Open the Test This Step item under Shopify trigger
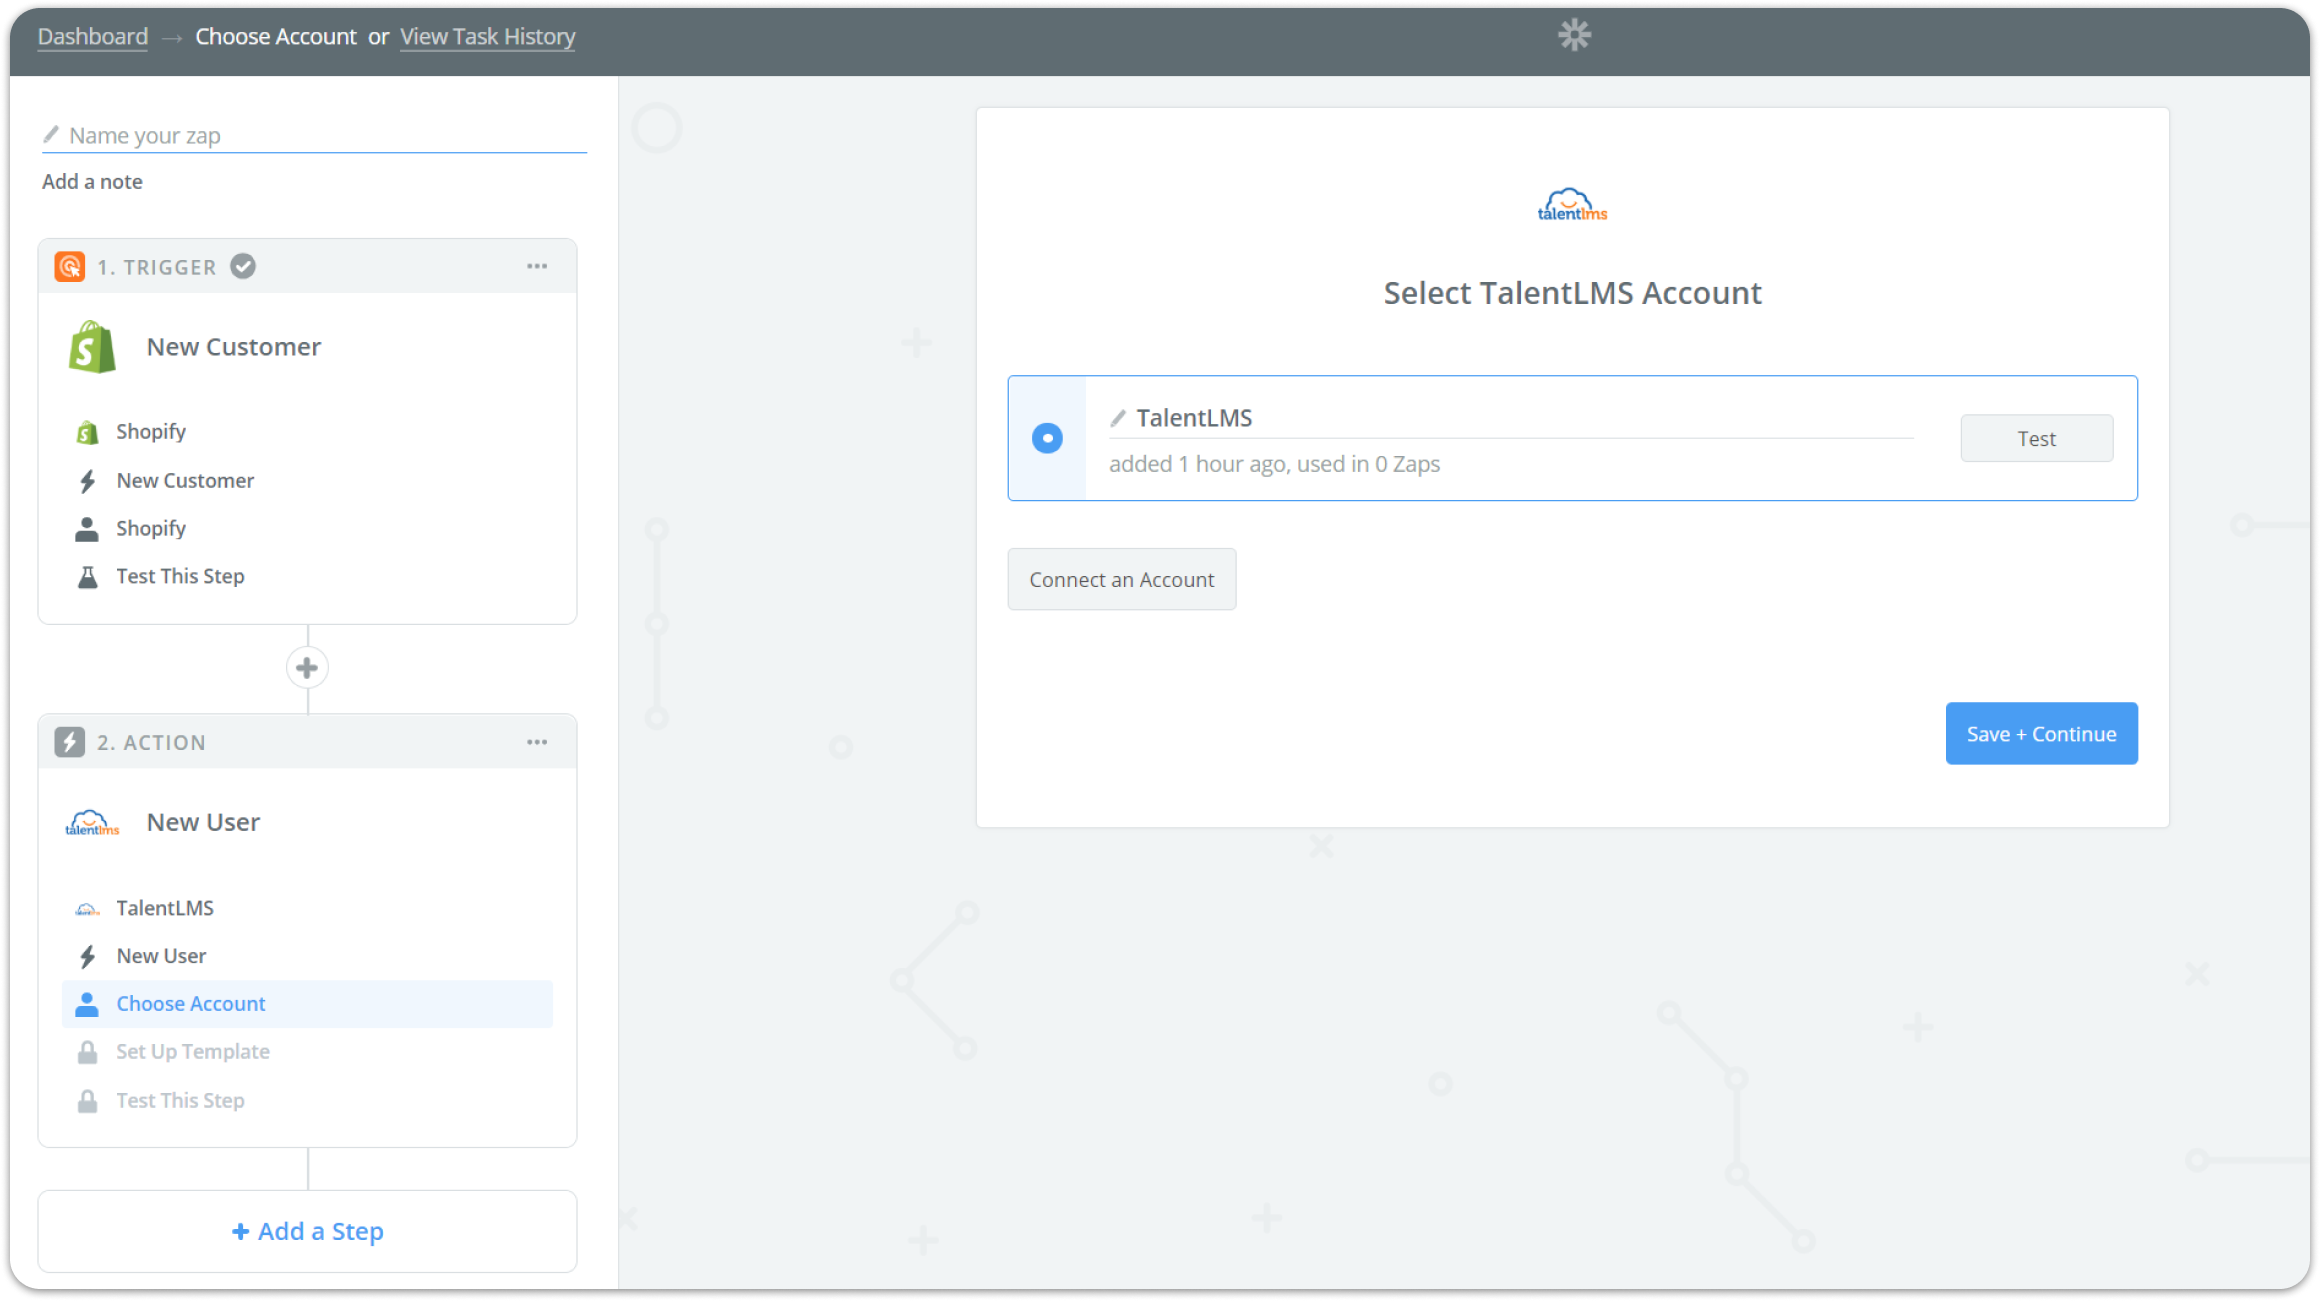 click(180, 576)
